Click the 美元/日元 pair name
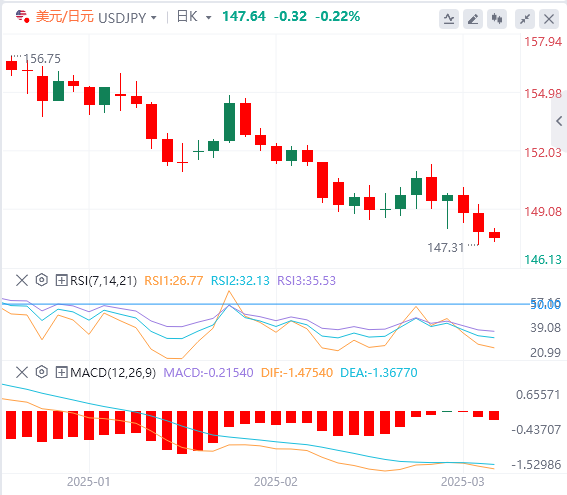 65,17
